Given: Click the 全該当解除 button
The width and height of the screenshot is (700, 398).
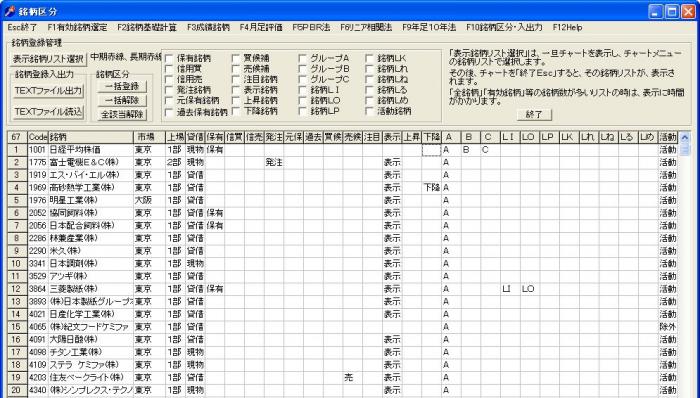Looking at the screenshot, I should (122, 115).
